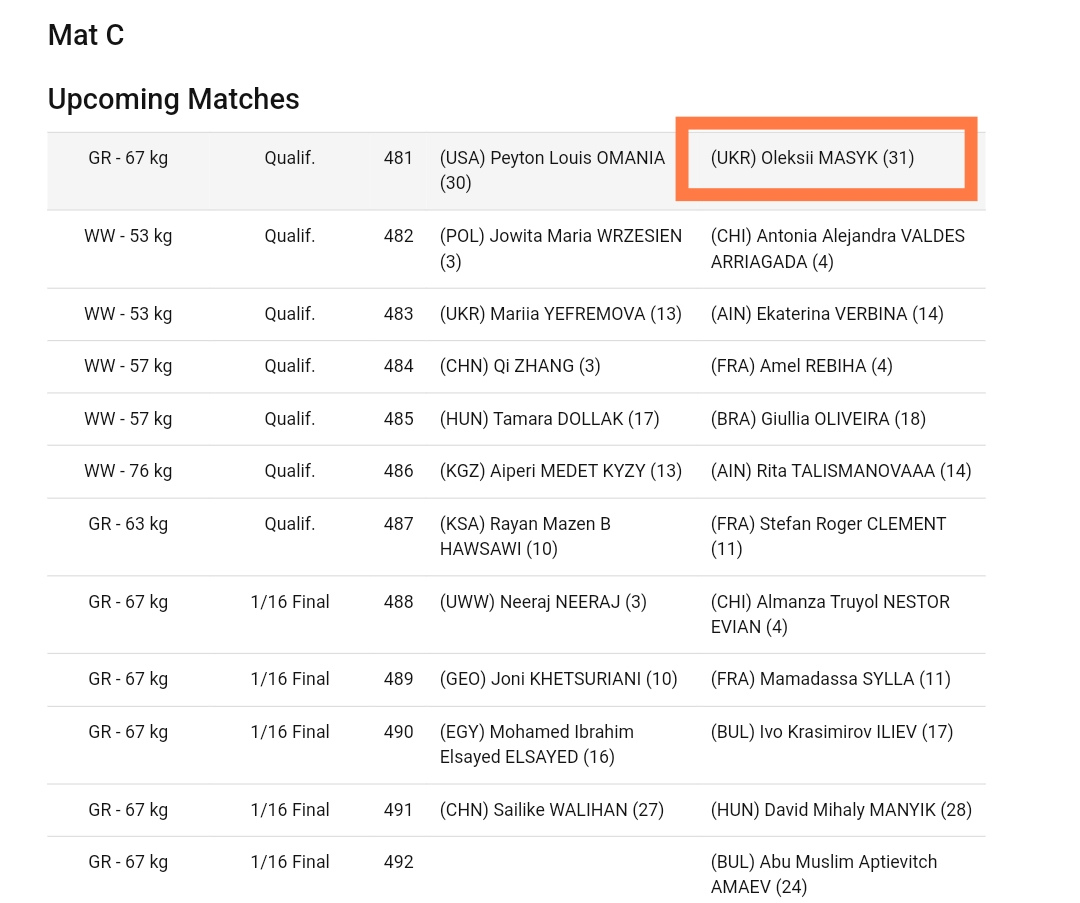Click Giullia OLIVEIRA (18) name

818,419
